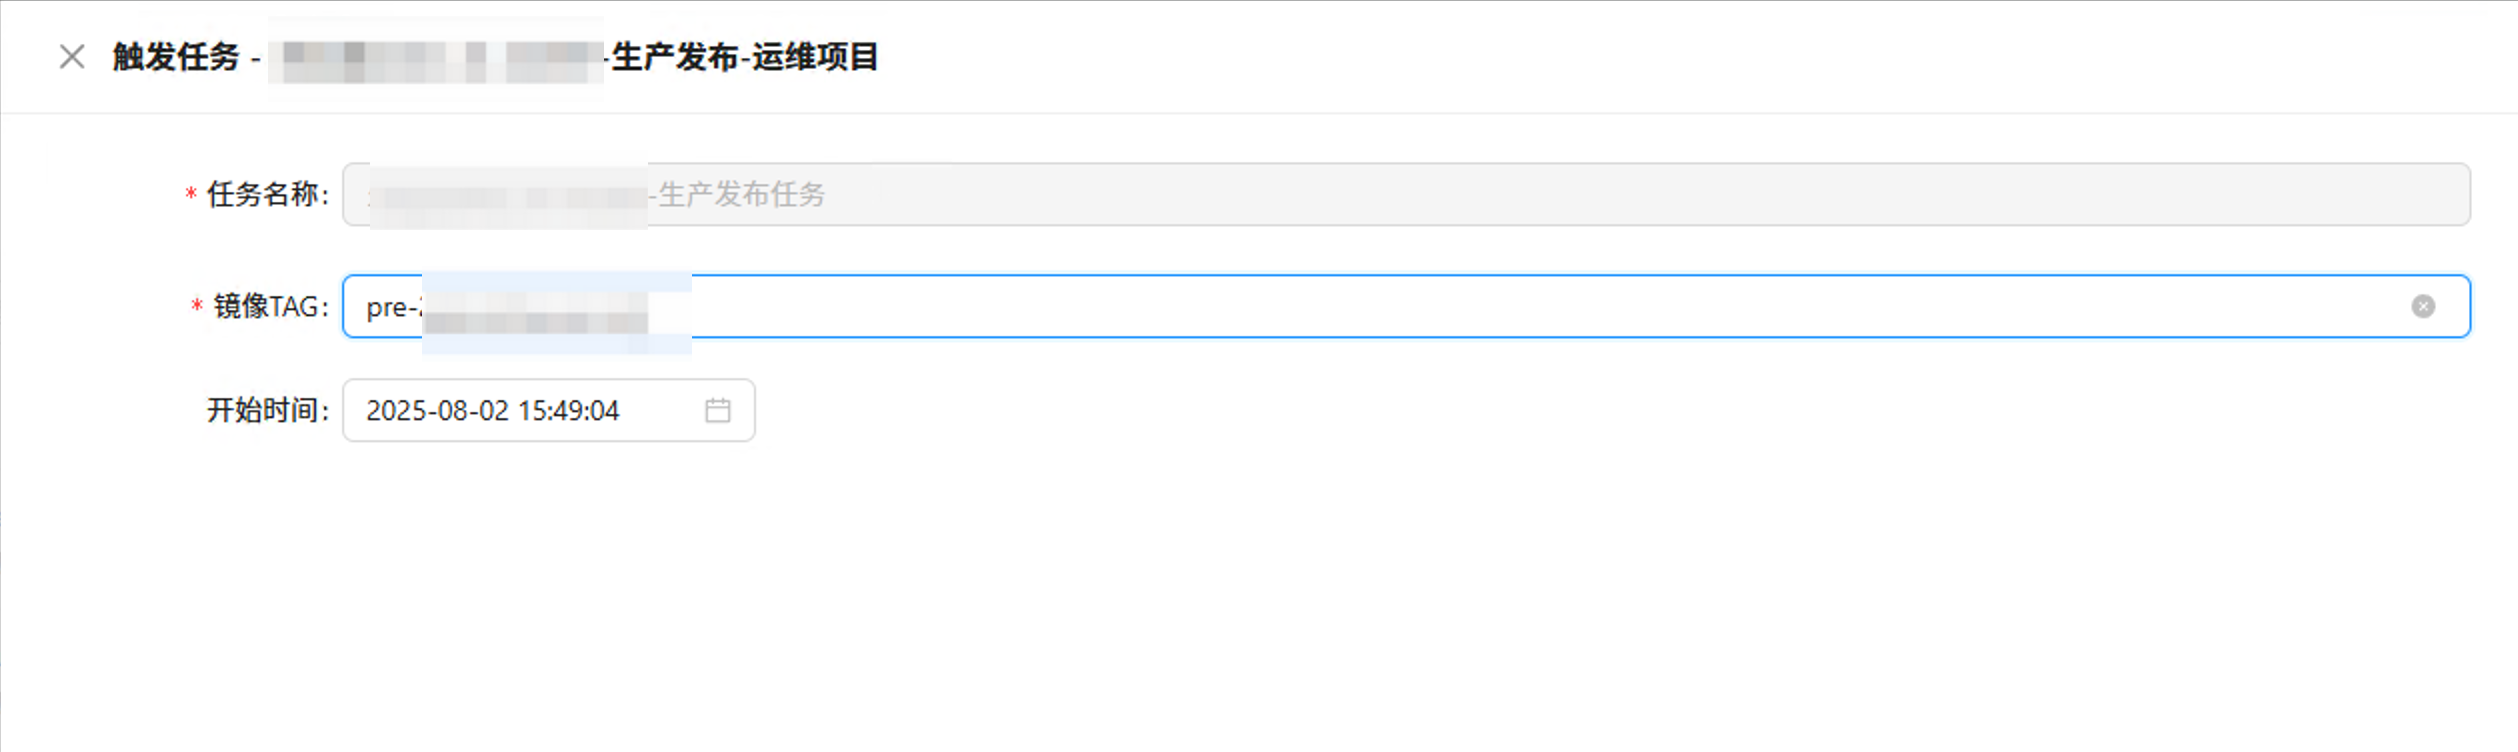Viewport: 2518px width, 752px height.
Task: Click the 生产发布任务 text in task name
Action: click(741, 194)
